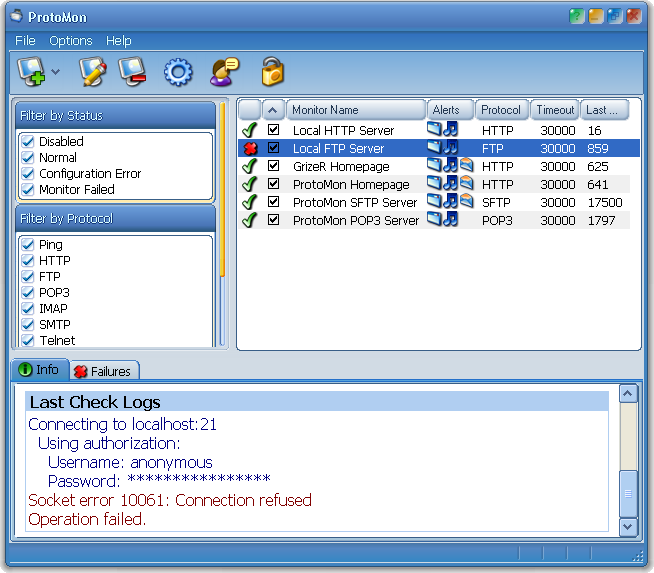Toggle the IMAP protocol filter checkbox
The image size is (654, 573).
point(28,308)
